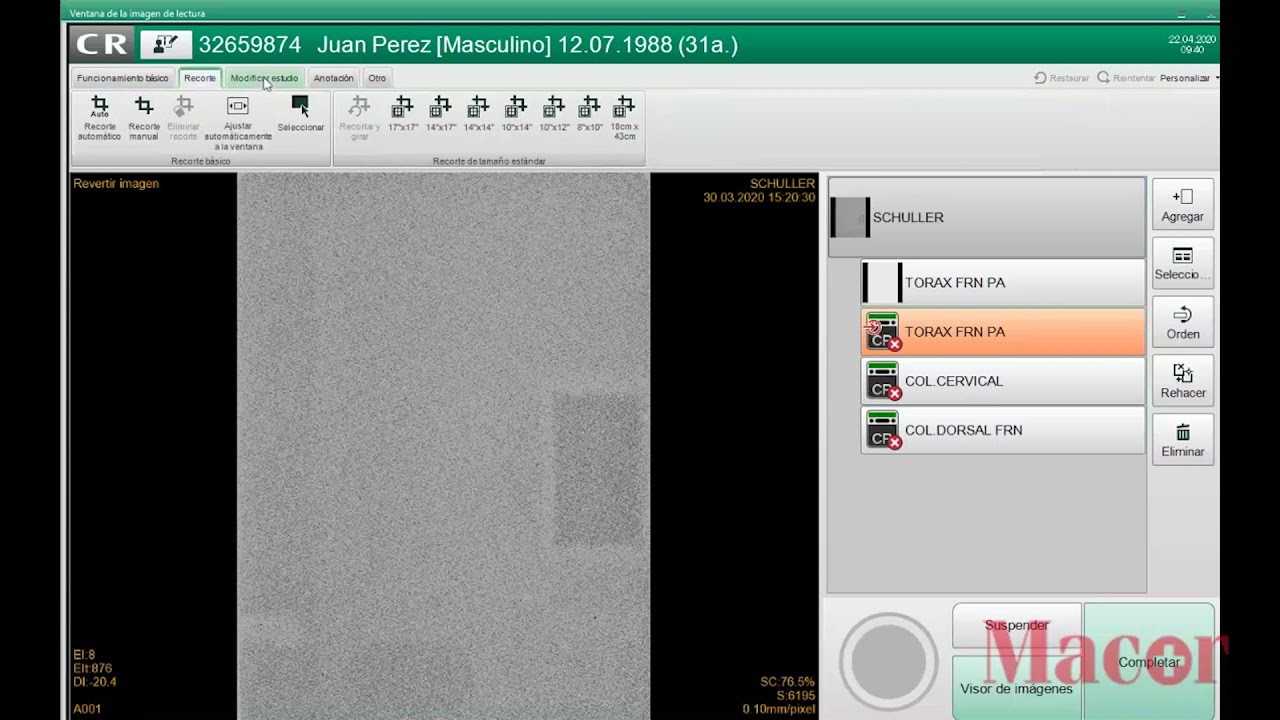Click the Agregar button
Screen dimensions: 1280x720
coord(1183,205)
